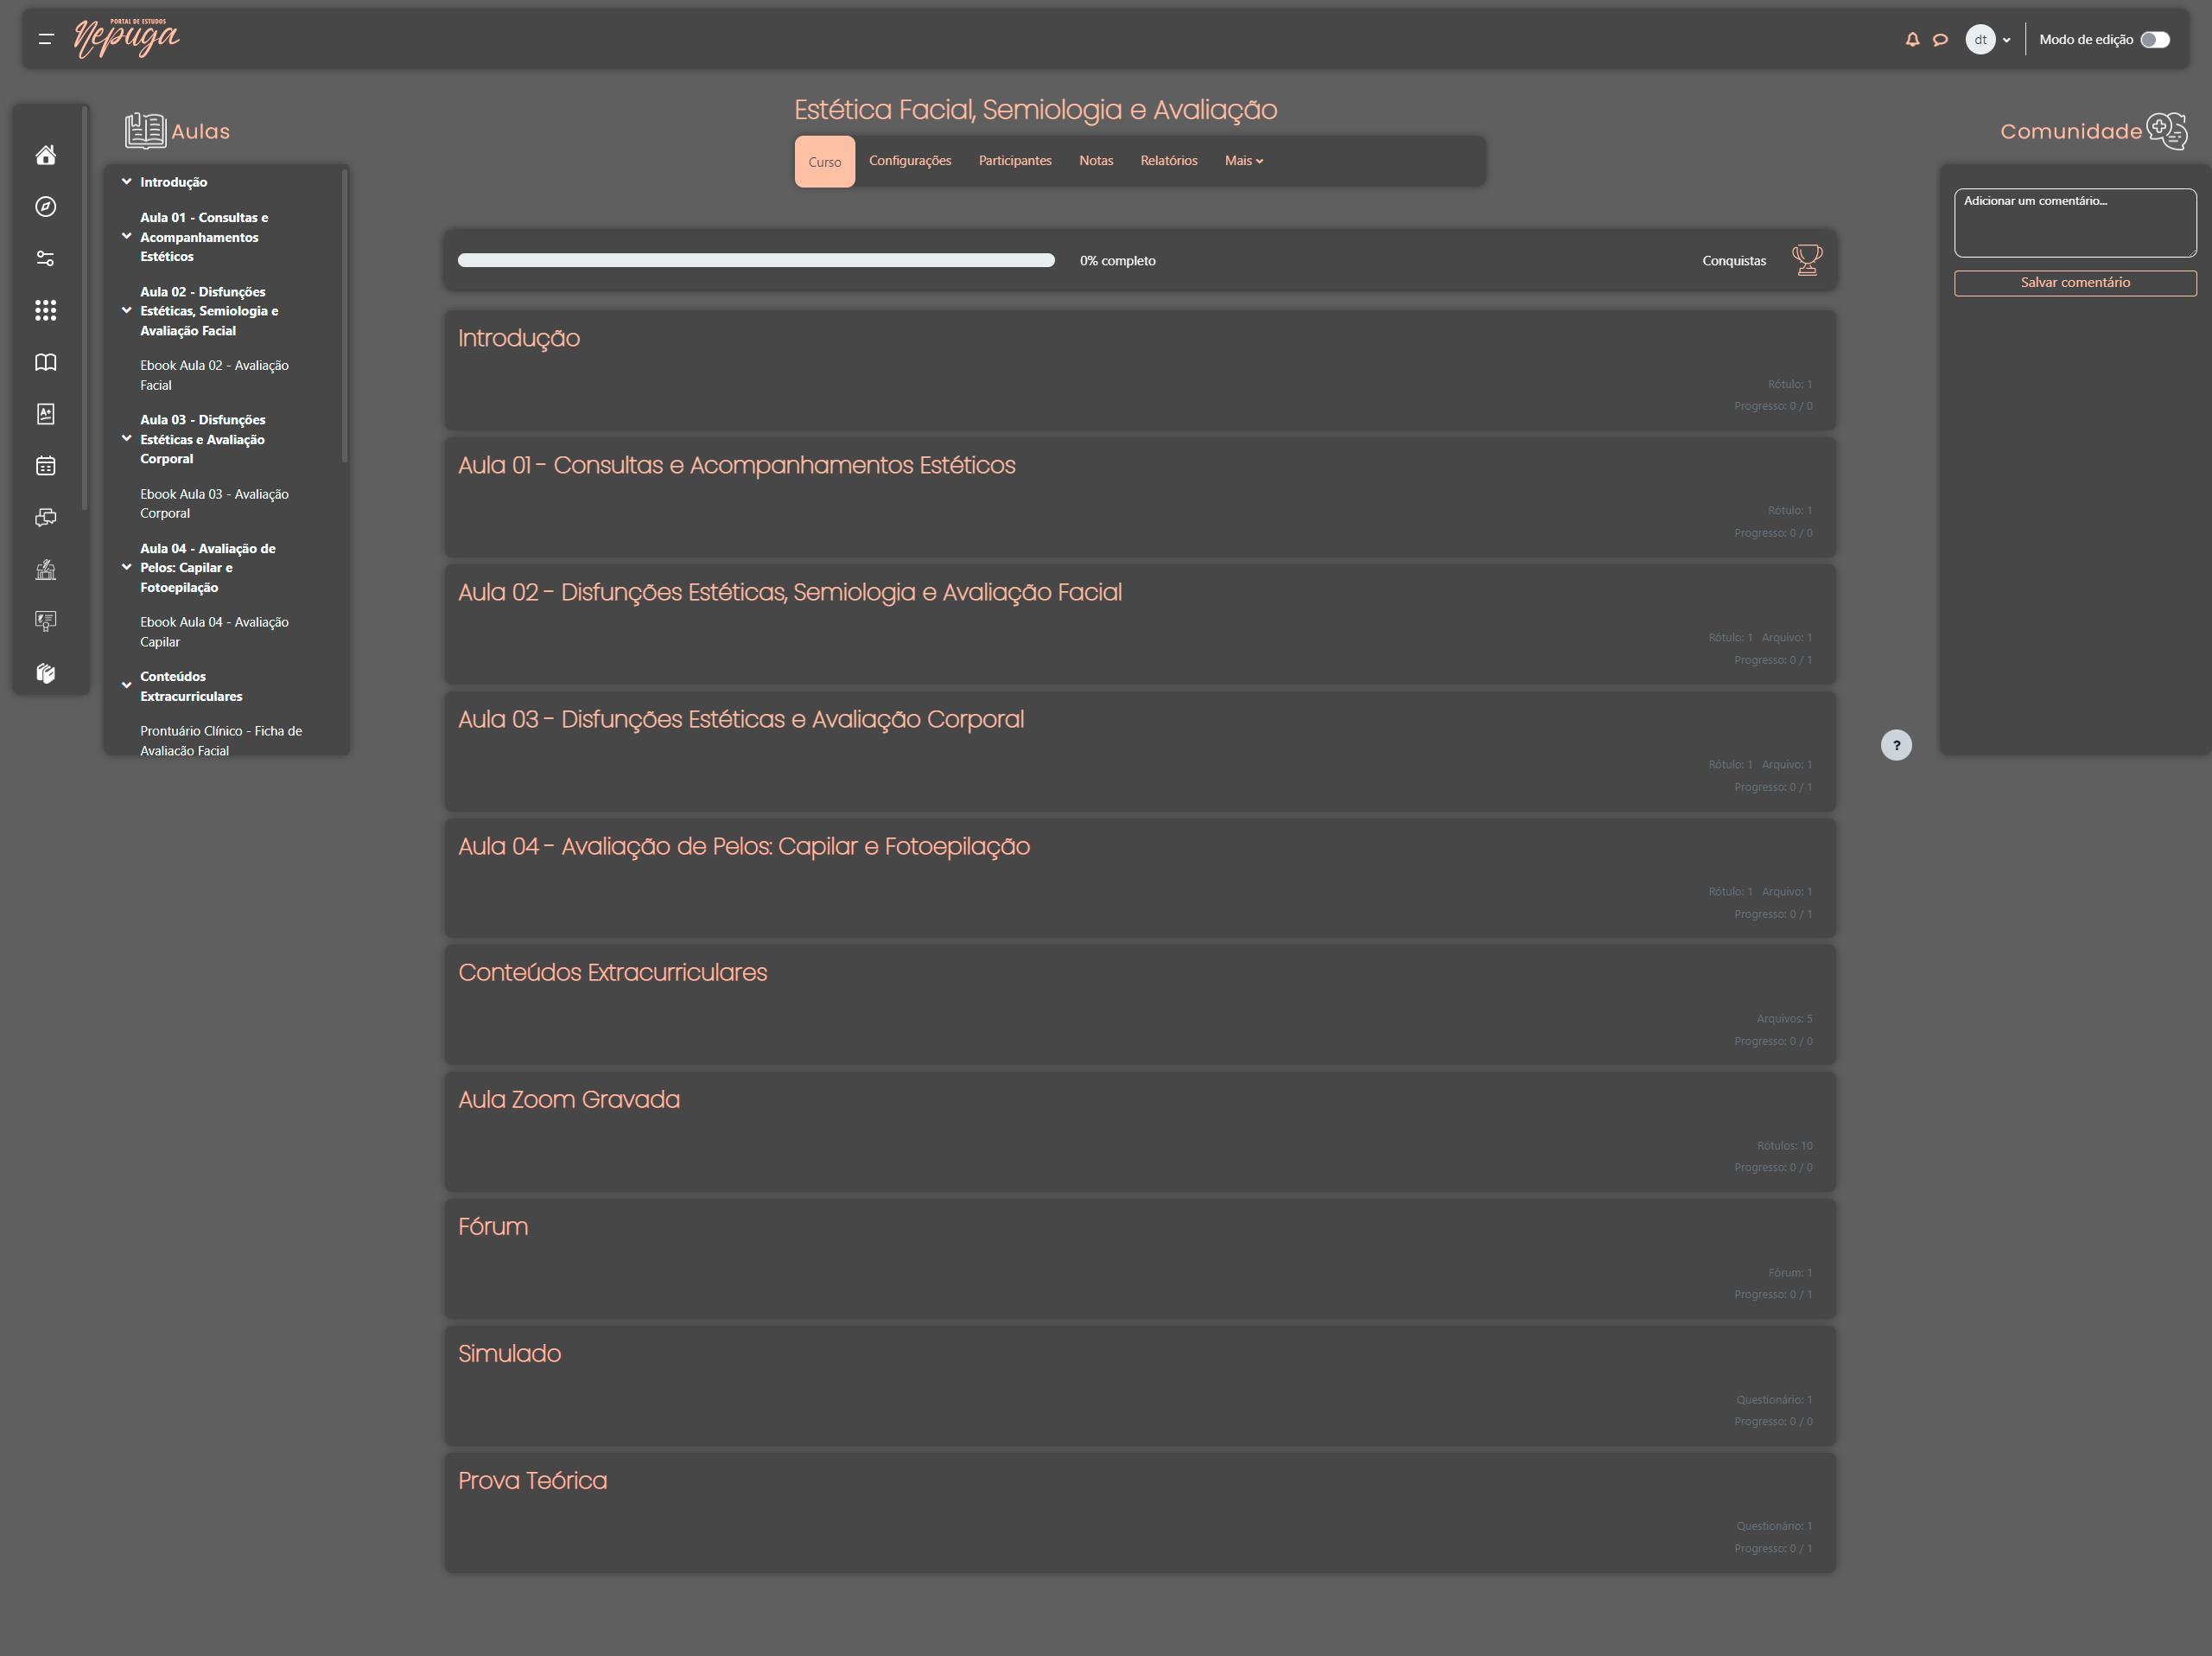Click the Comunidade heading text
Screen dimensions: 2212x1656
[2071, 131]
